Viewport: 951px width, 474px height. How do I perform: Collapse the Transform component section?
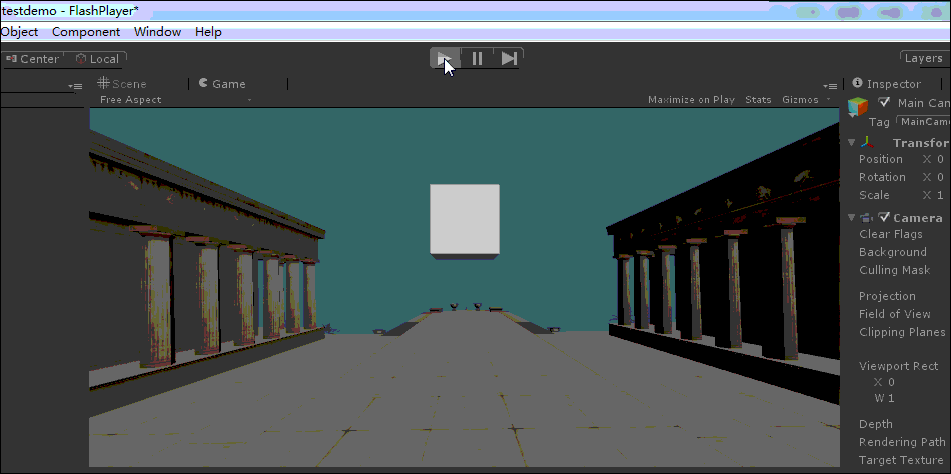tap(852, 143)
